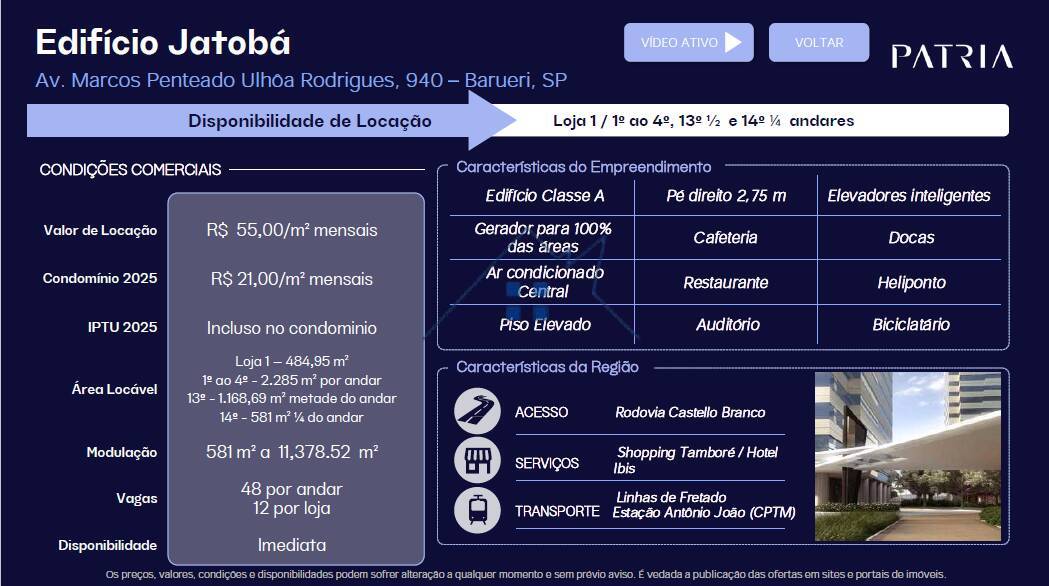Click the Shopping Tamboré / Hotel Ibis text

point(695,460)
